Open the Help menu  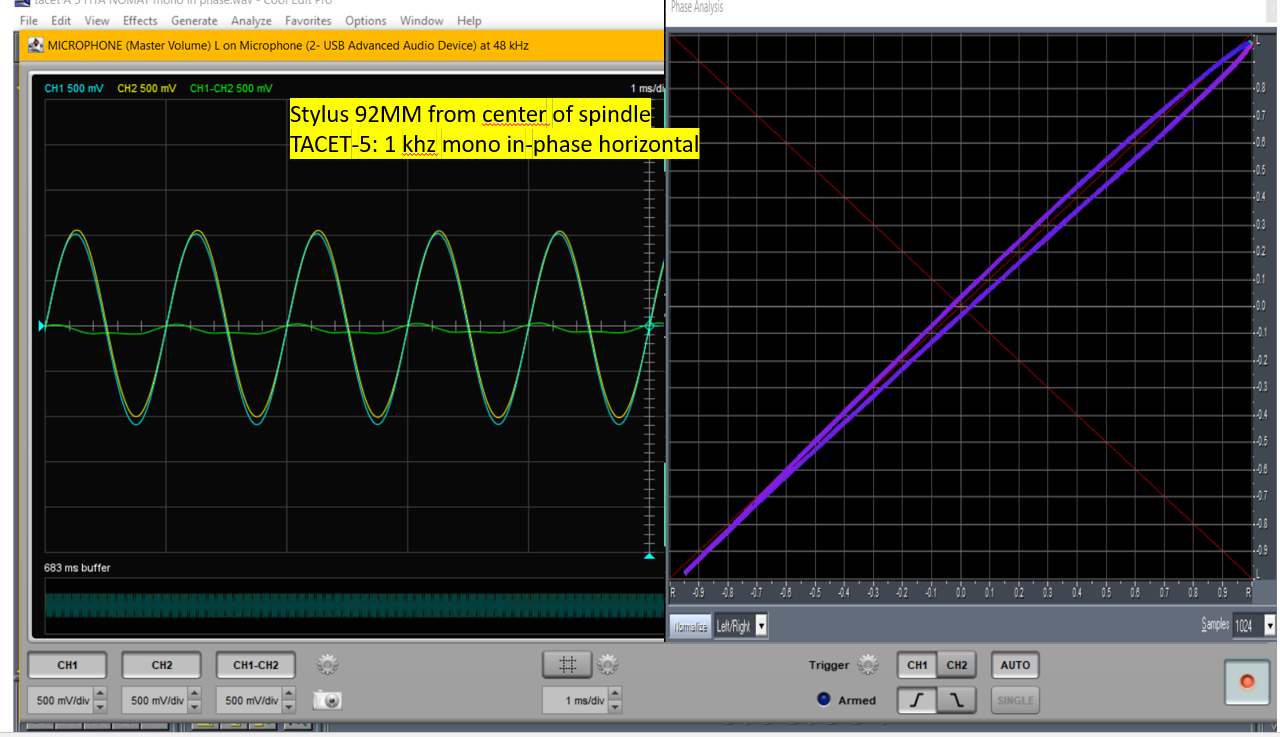pos(469,20)
